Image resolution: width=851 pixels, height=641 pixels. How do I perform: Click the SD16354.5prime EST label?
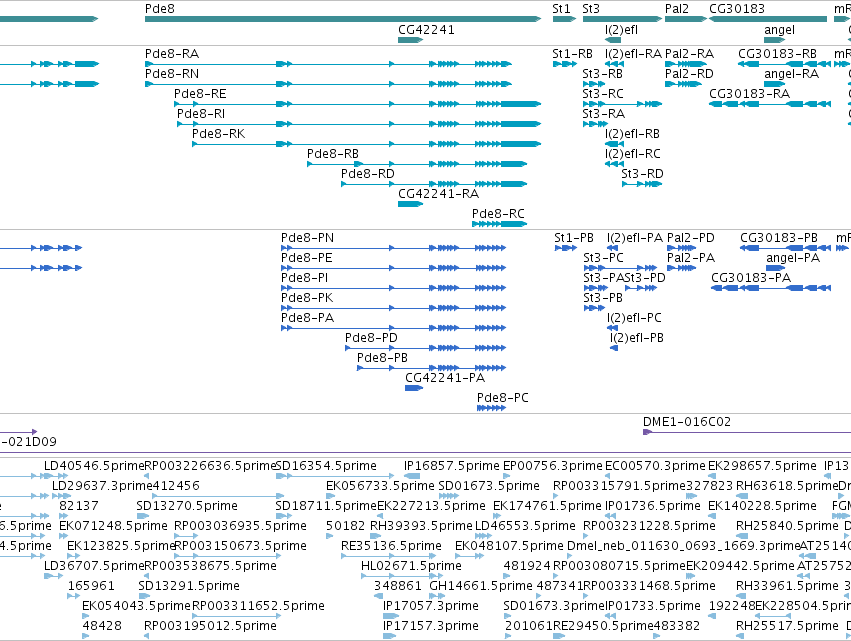(x=326, y=466)
